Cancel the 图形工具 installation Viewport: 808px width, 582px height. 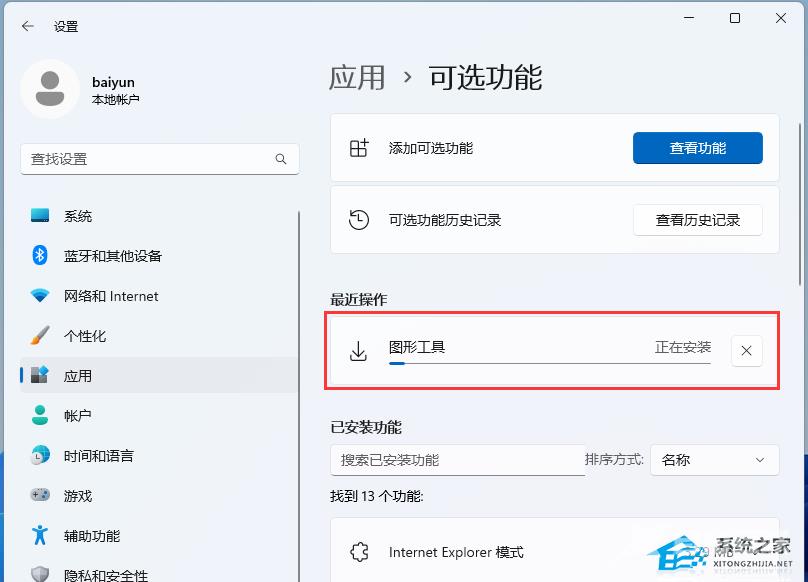(746, 351)
